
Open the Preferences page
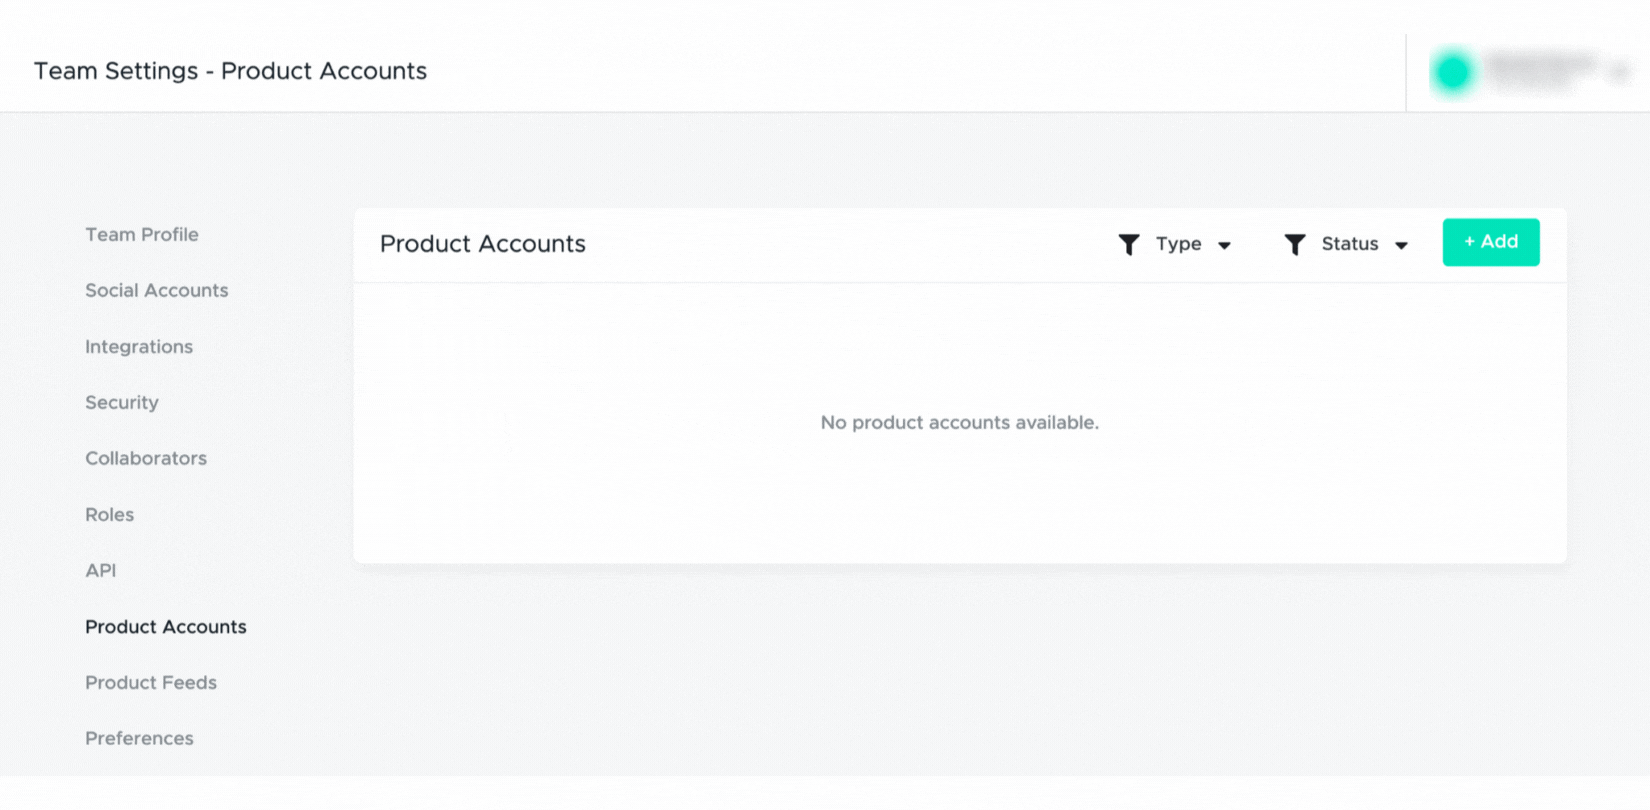[139, 738]
